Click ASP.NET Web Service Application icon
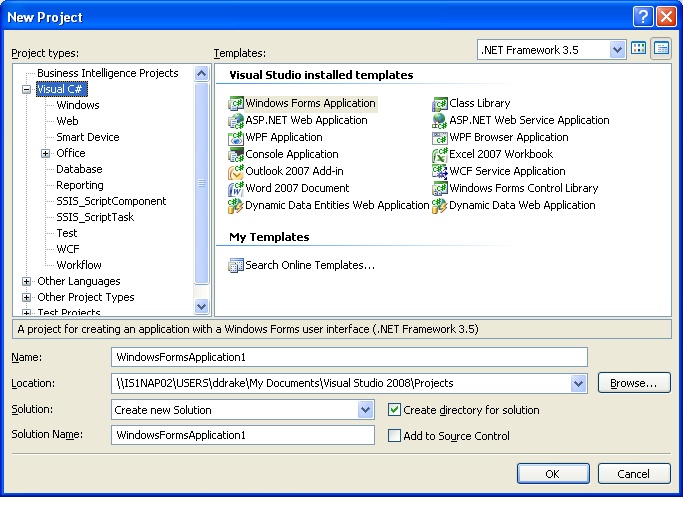This screenshot has height=512, width=683. point(440,121)
